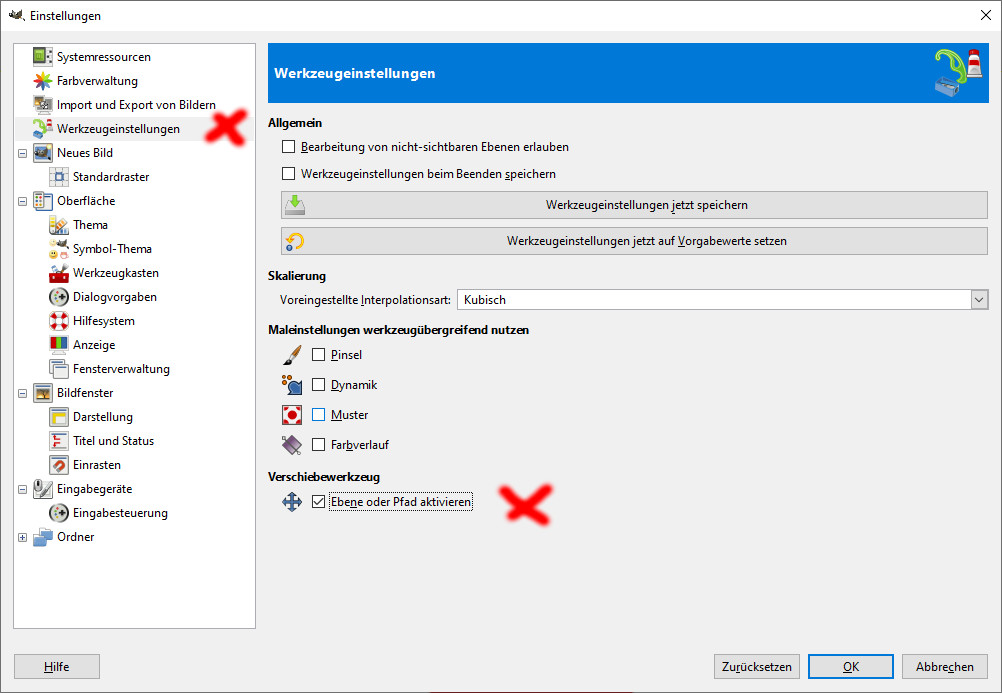Click the Zurücksetzen button
Screen dimensions: 1002x693
click(757, 667)
